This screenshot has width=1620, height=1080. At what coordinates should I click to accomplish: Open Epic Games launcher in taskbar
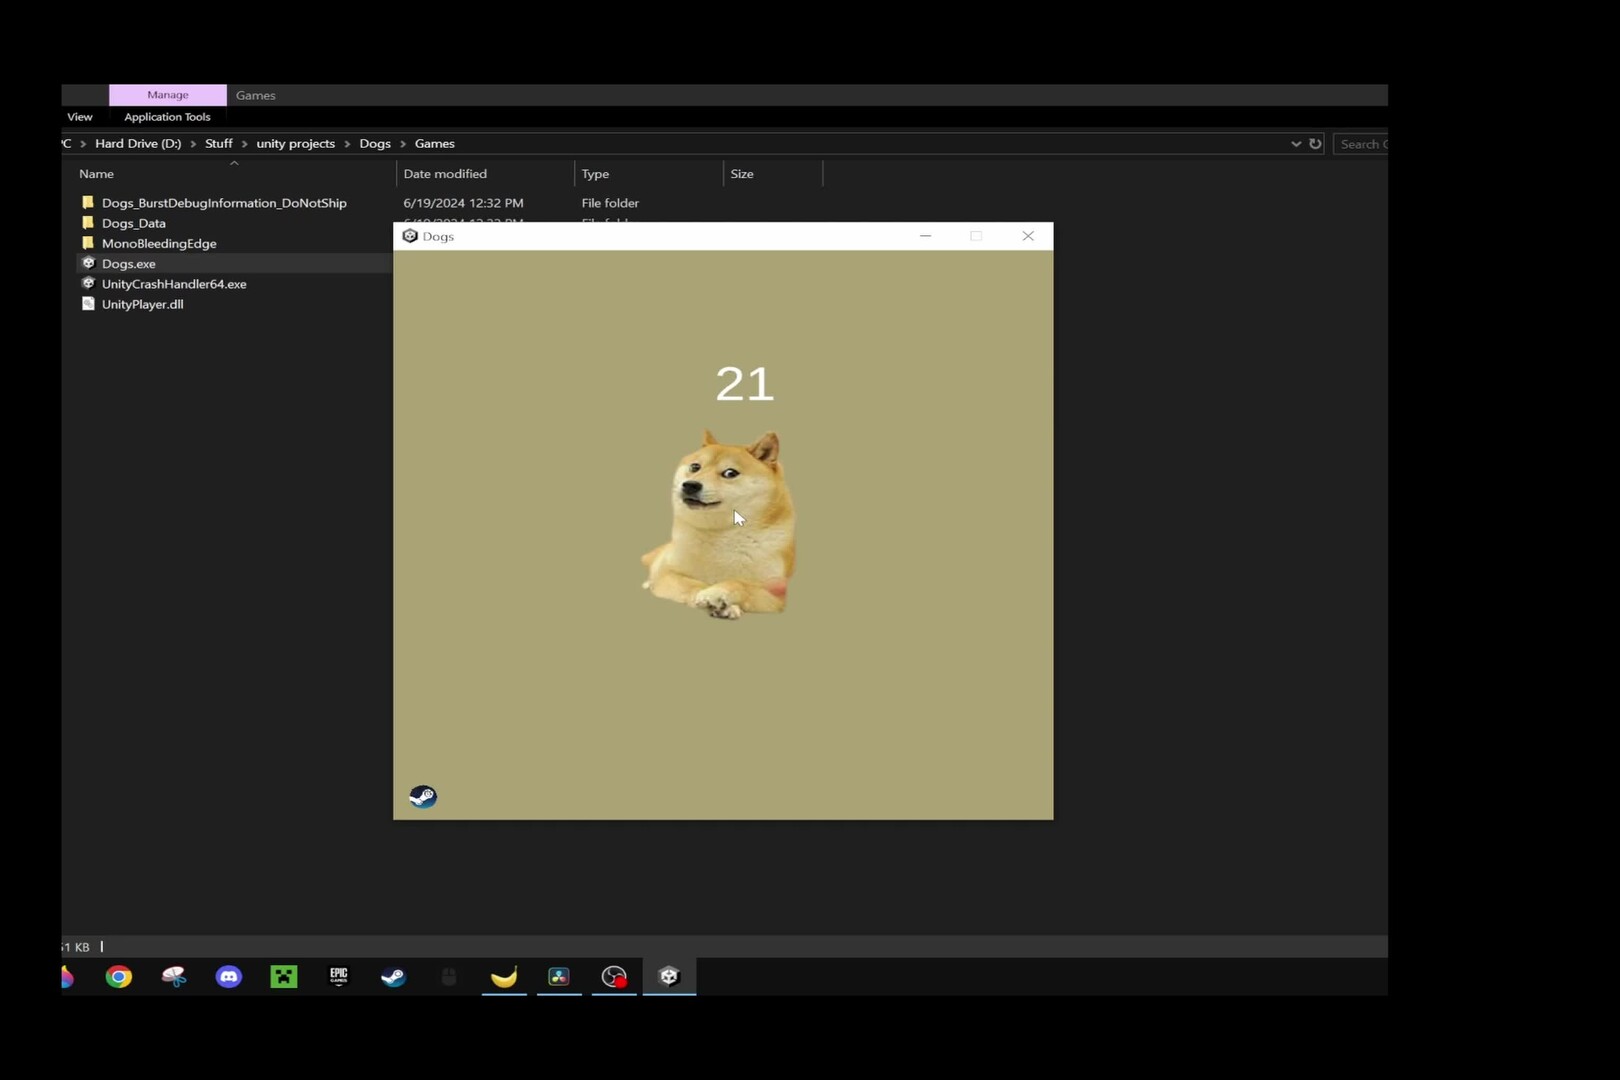pos(339,977)
